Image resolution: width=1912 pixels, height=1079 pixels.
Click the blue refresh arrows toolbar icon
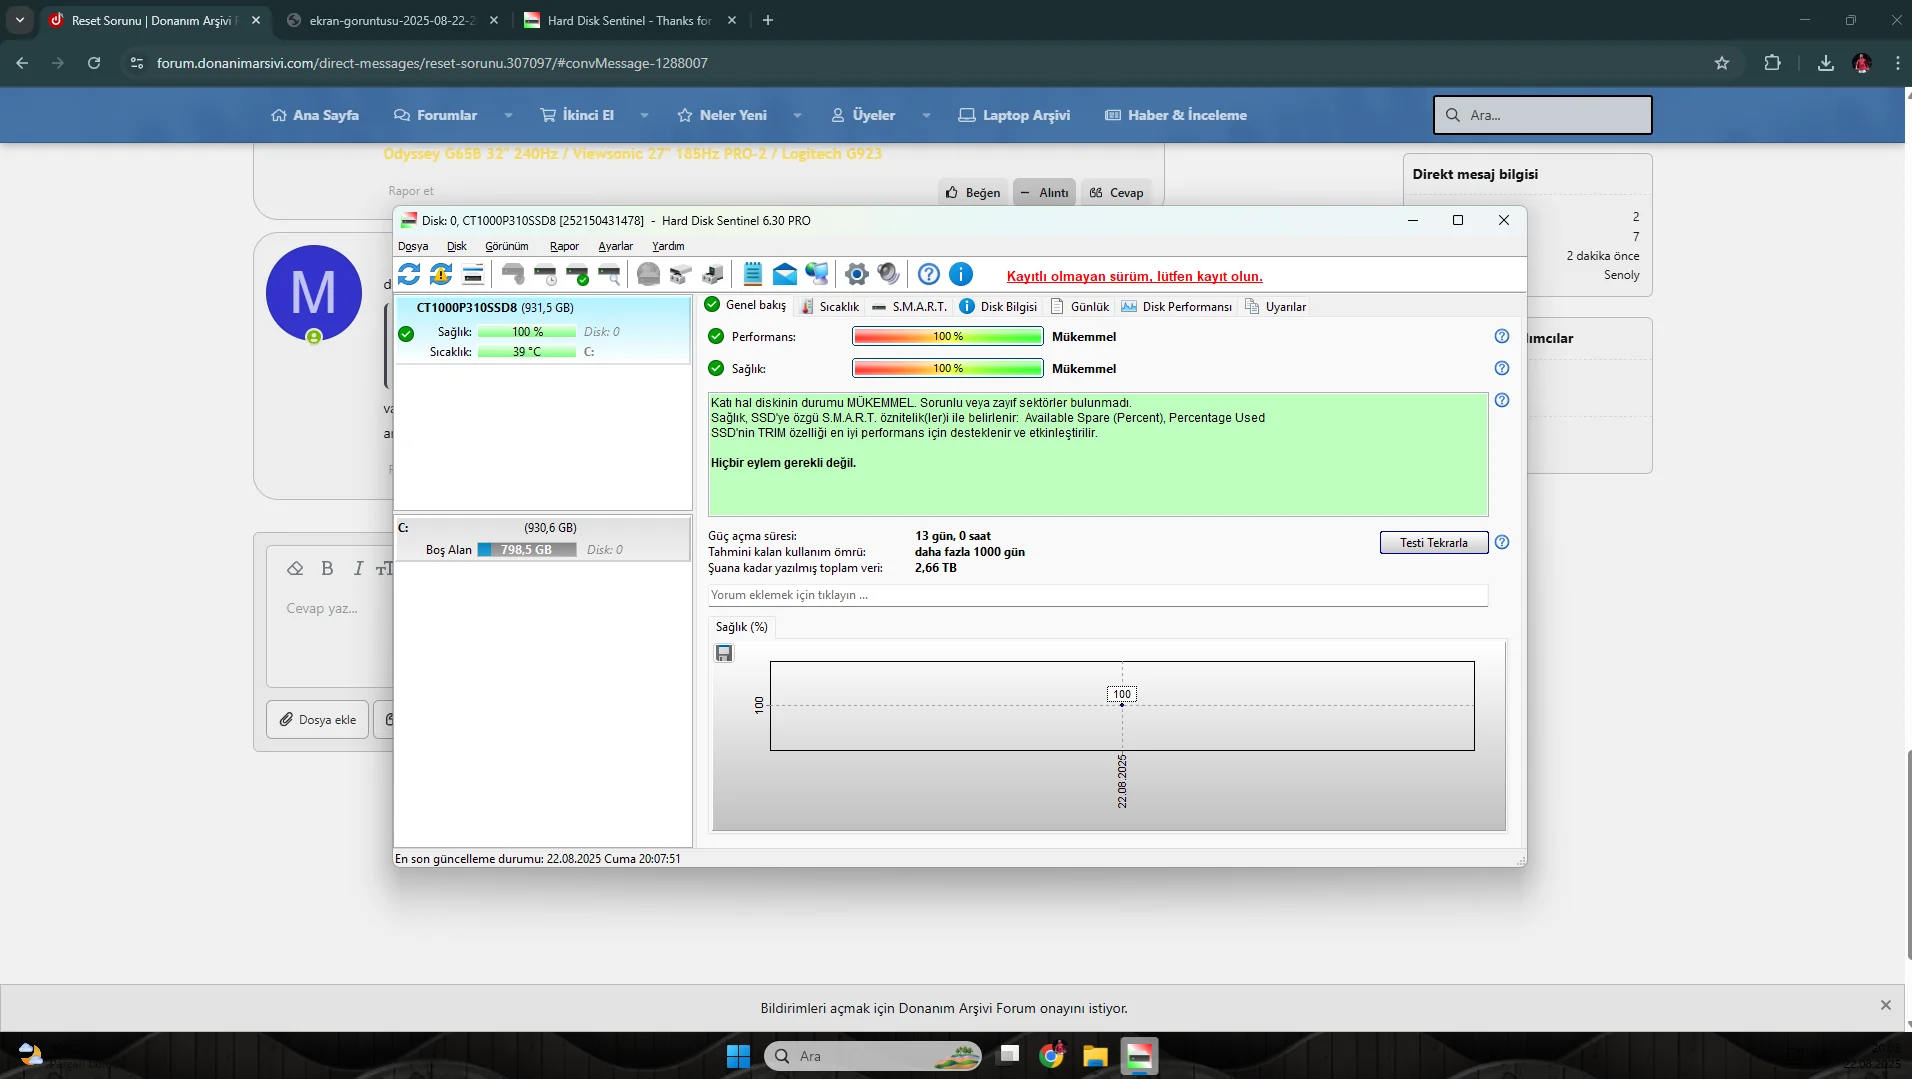(409, 274)
